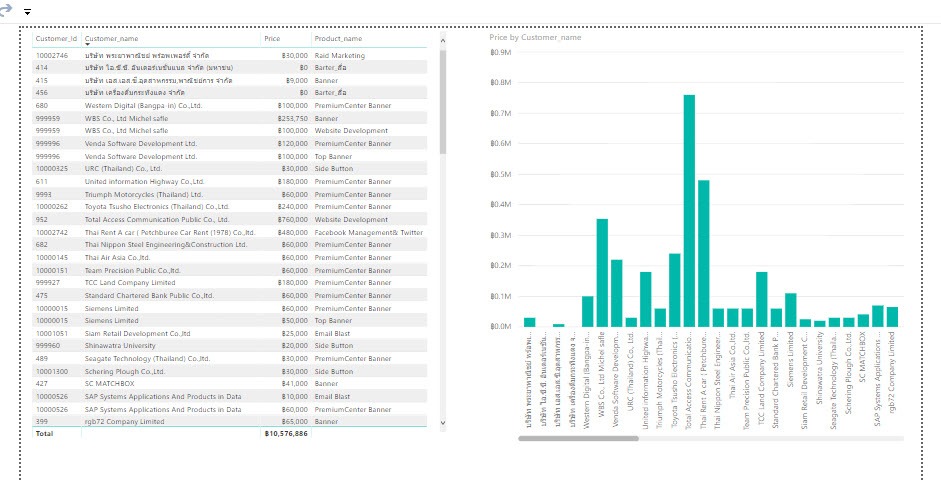Viewport: 941px width, 481px height.
Task: Select the United information Highway bar
Action: click(x=646, y=299)
